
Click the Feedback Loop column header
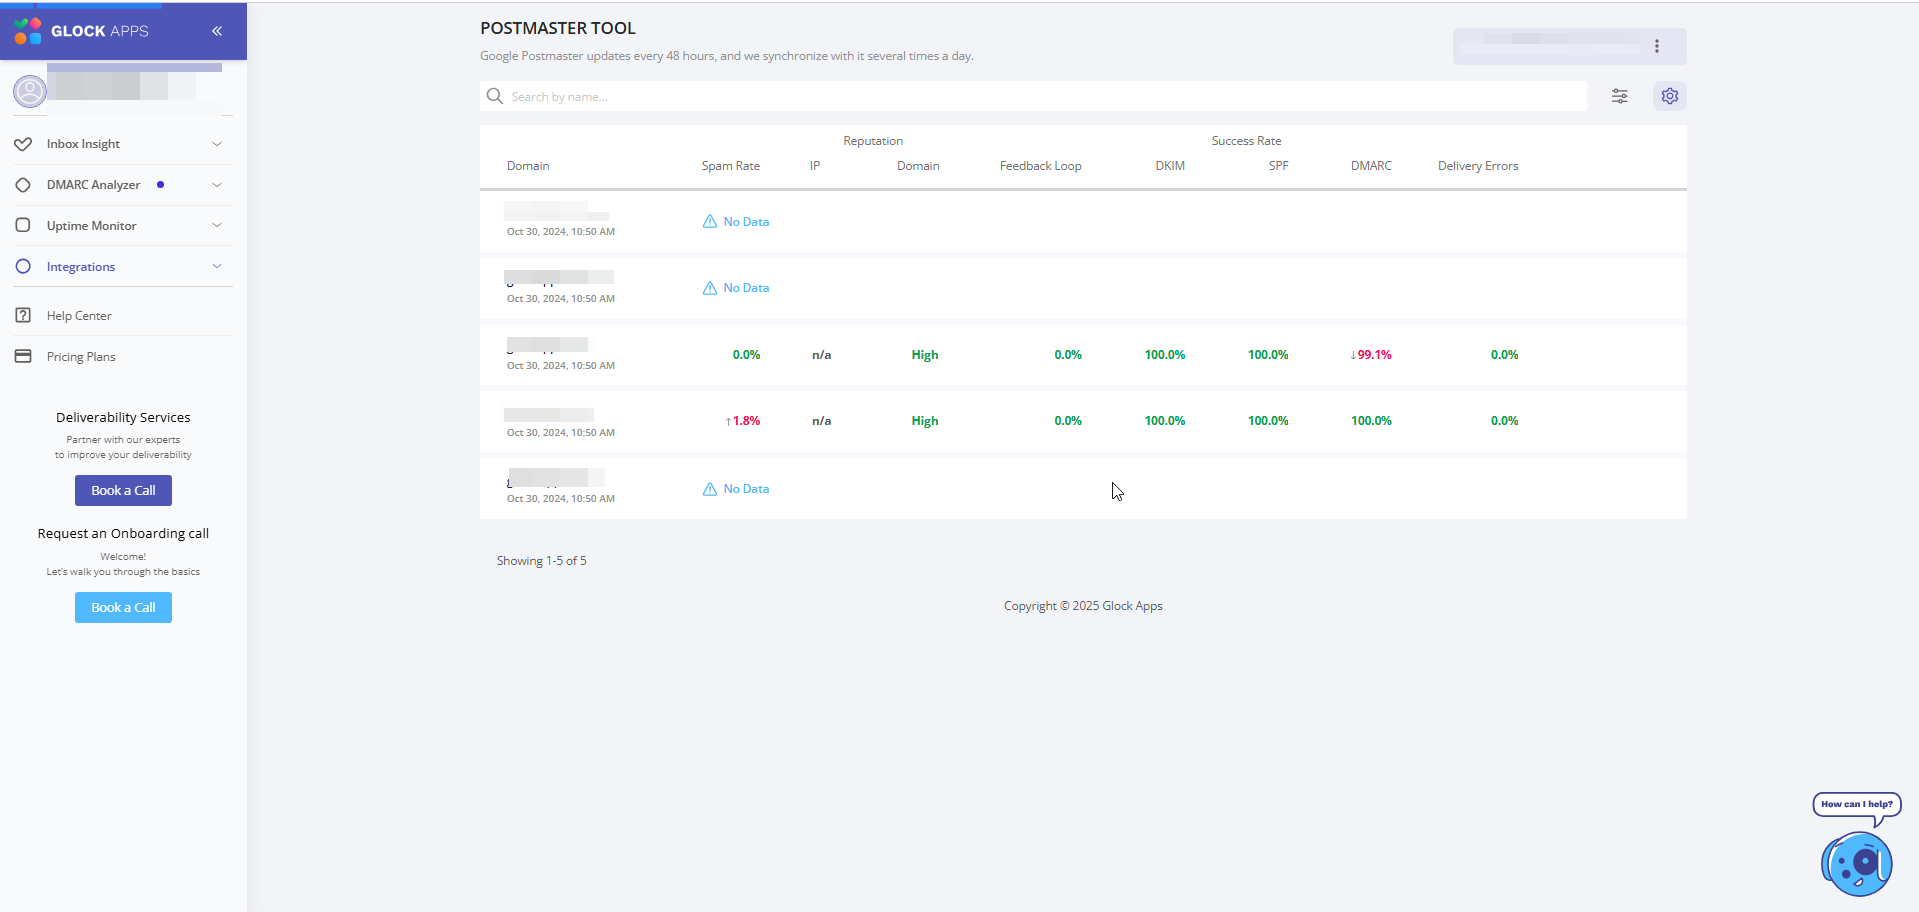coord(1041,166)
